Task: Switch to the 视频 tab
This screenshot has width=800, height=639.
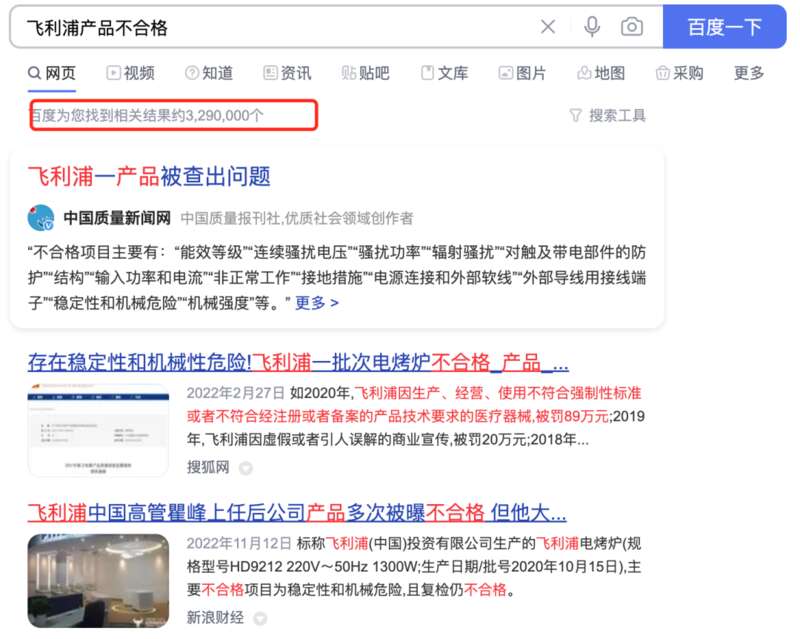Action: 130,73
